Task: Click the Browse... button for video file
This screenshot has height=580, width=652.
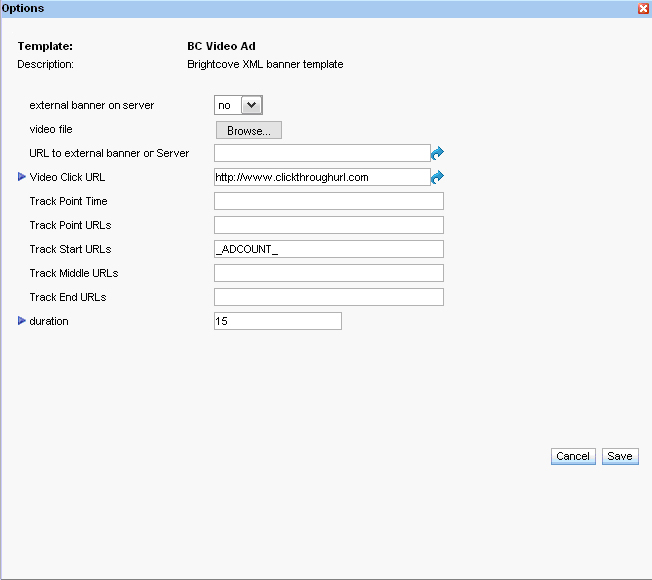Action: (249, 131)
